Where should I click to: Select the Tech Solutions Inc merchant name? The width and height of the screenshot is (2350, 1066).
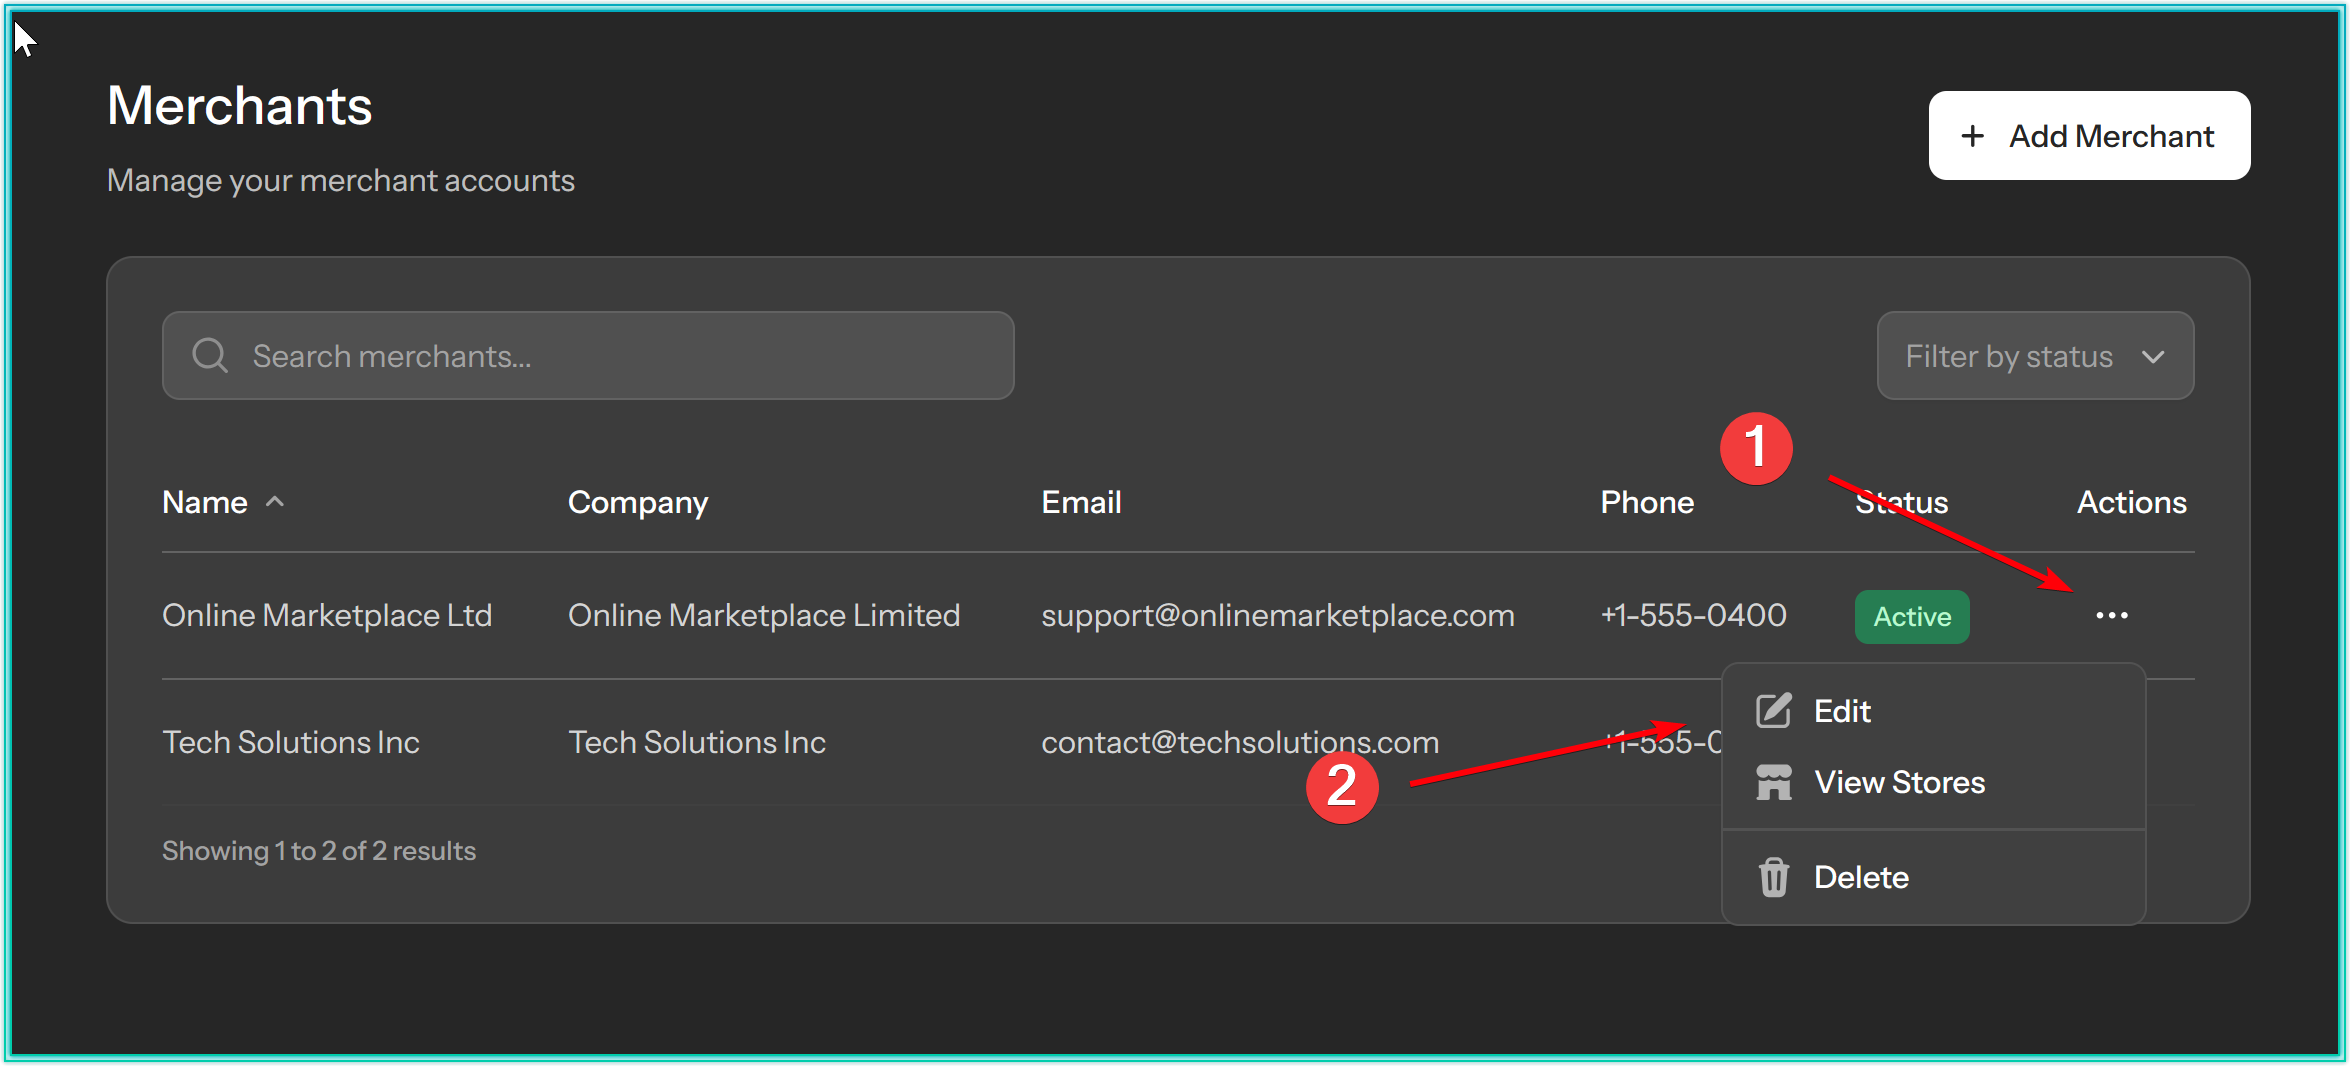tap(291, 742)
